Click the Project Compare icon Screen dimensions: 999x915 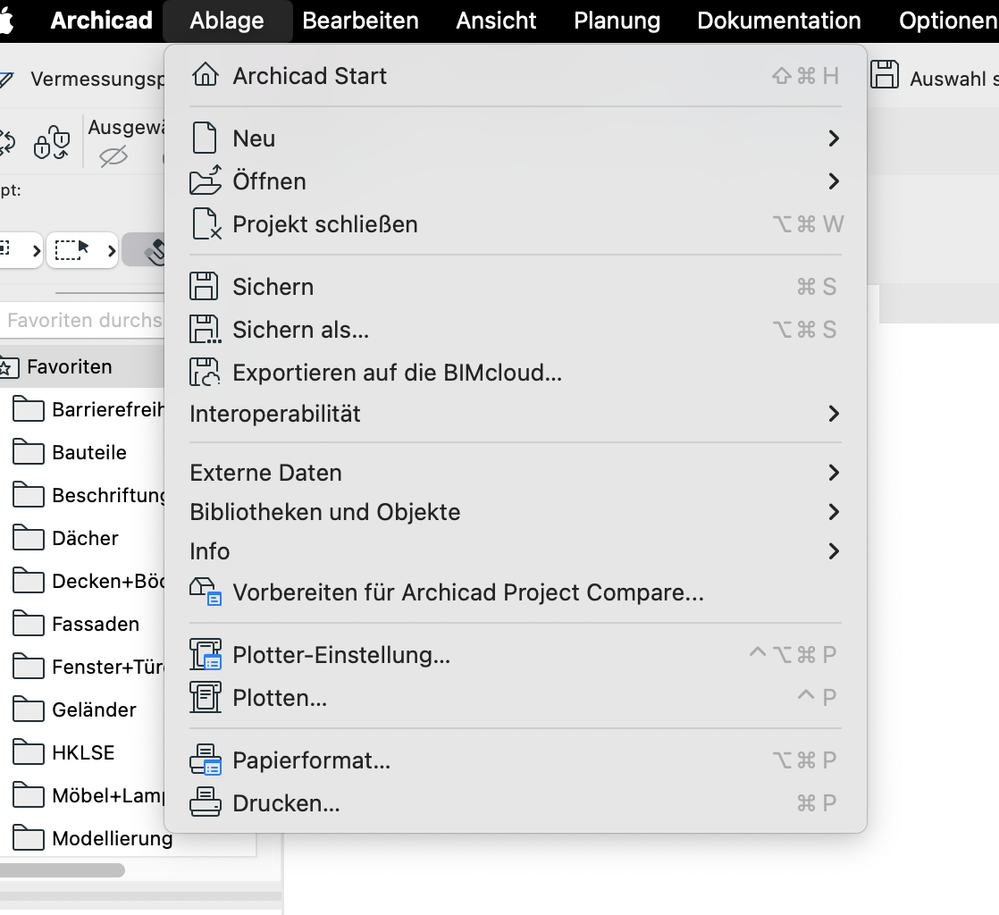(205, 593)
